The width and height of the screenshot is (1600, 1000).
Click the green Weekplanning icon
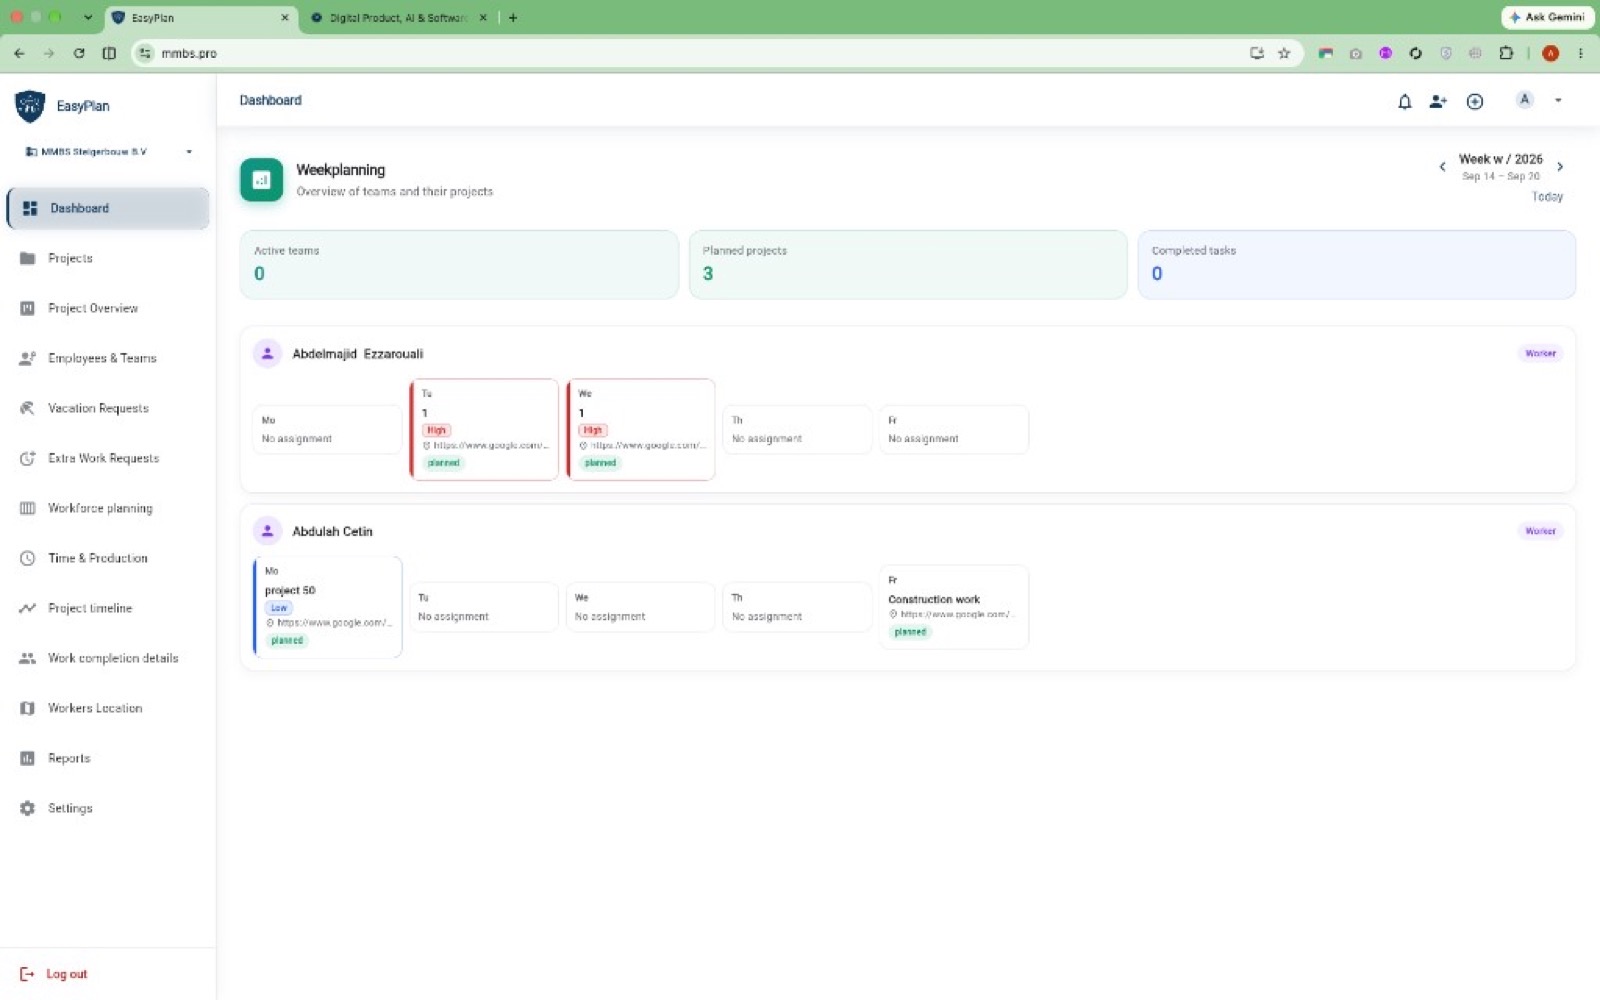pyautogui.click(x=262, y=180)
